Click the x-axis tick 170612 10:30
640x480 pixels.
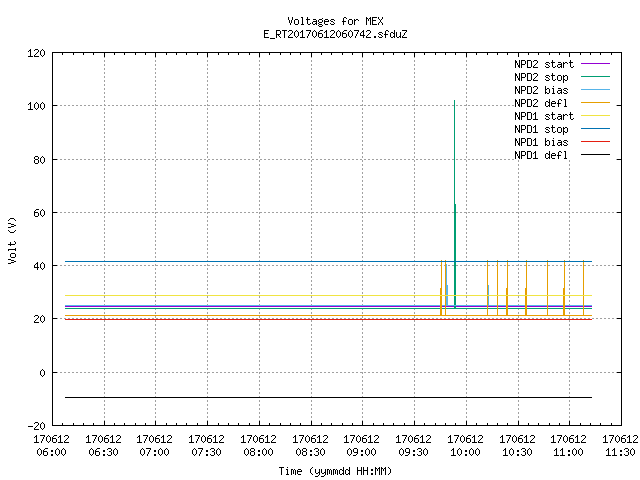coord(517,446)
